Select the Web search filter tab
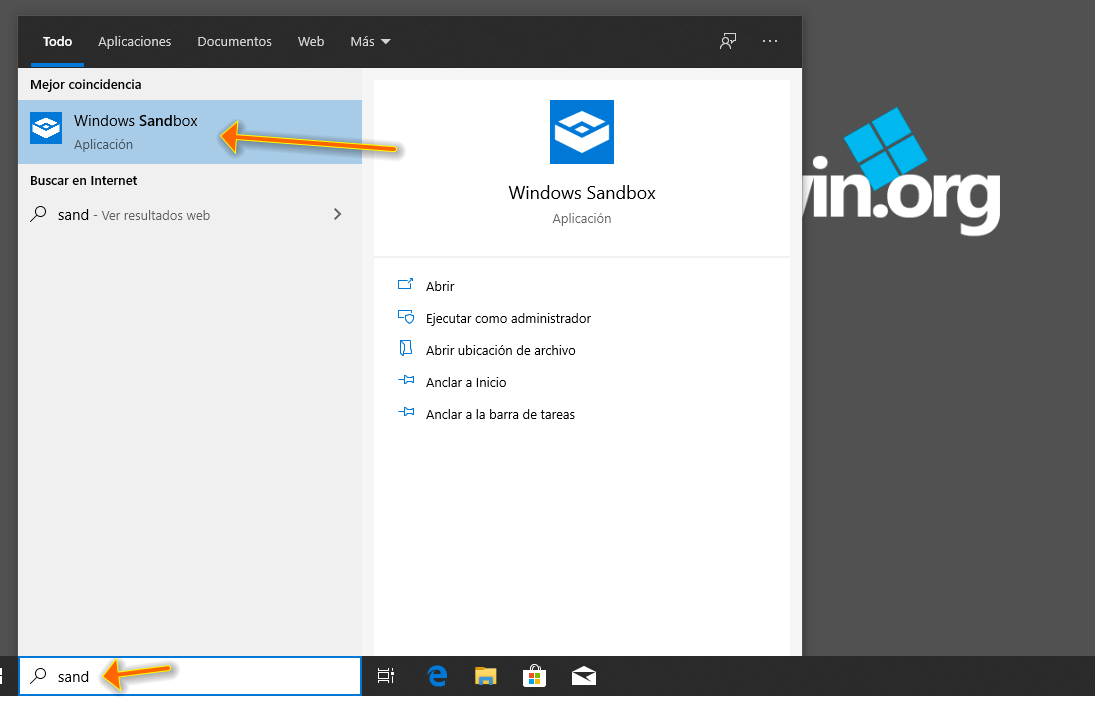This screenshot has width=1095, height=701. coord(310,41)
